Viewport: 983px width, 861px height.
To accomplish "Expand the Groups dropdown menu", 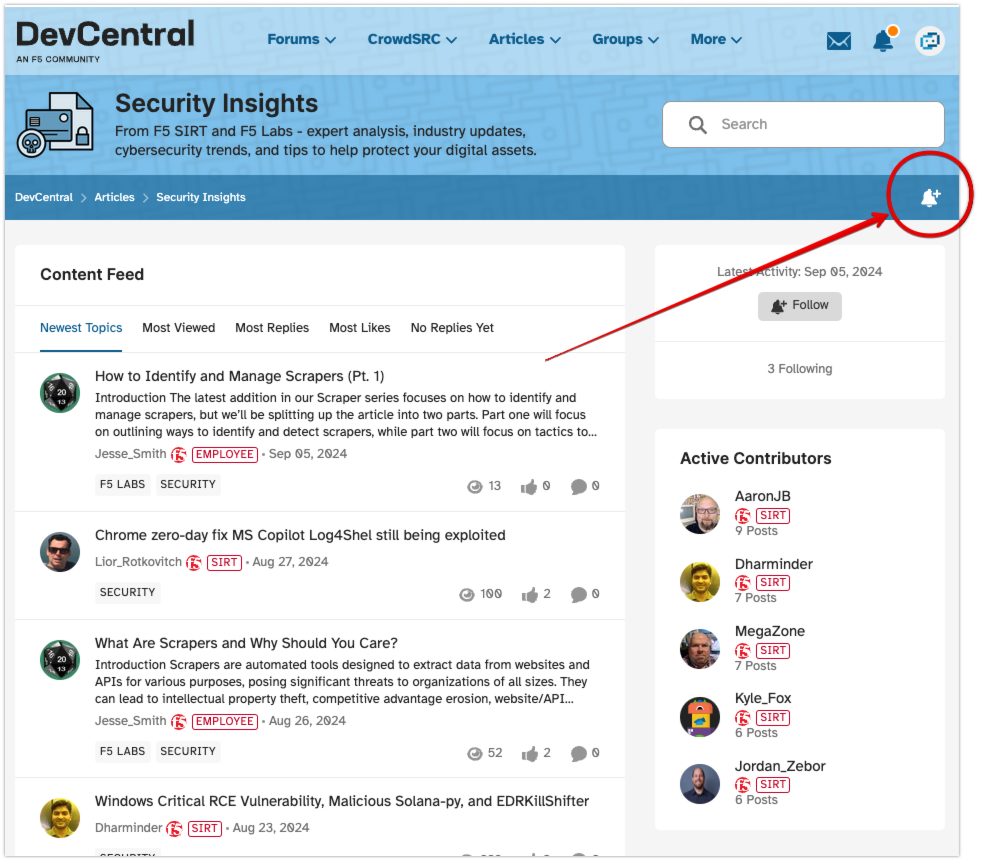I will click(625, 40).
